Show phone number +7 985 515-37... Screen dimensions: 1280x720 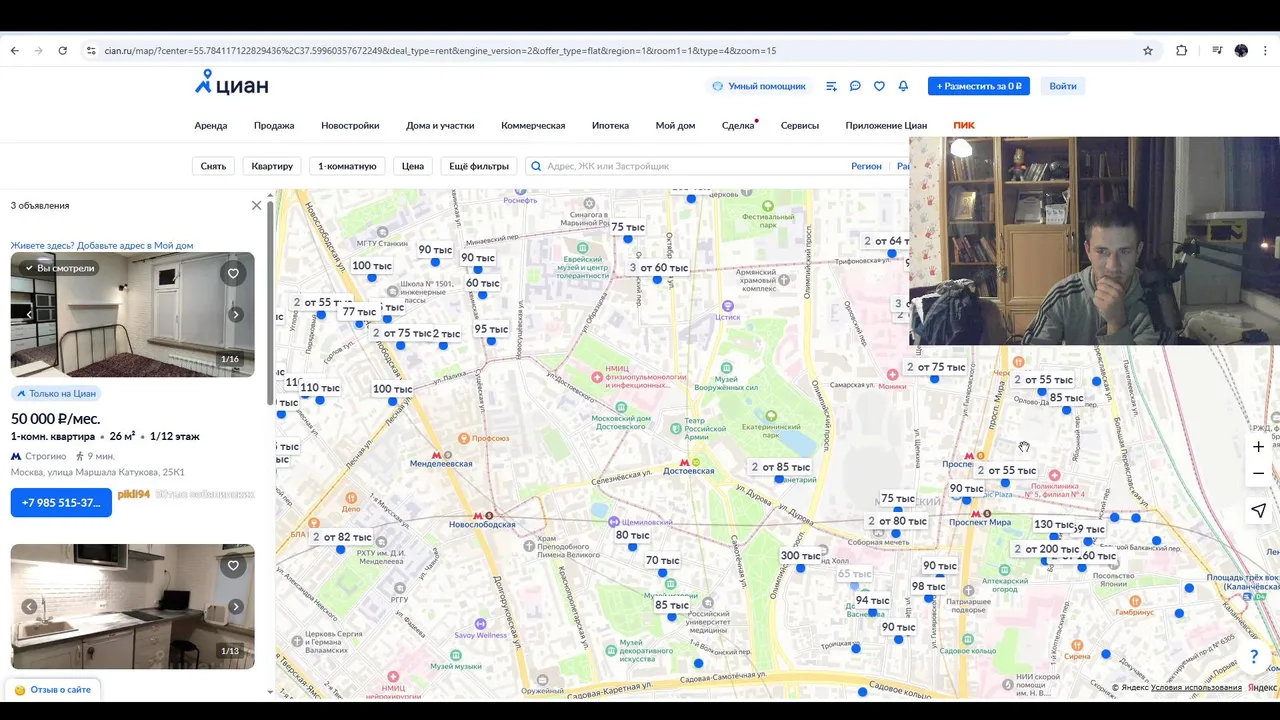pyautogui.click(x=61, y=502)
